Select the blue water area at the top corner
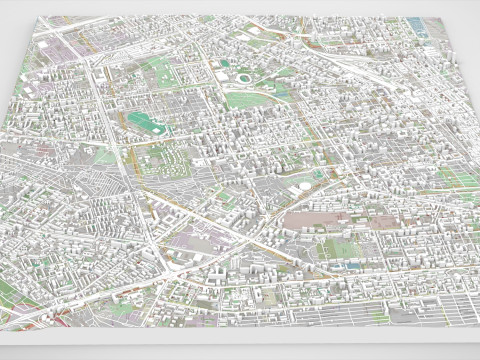 [x=418, y=27]
